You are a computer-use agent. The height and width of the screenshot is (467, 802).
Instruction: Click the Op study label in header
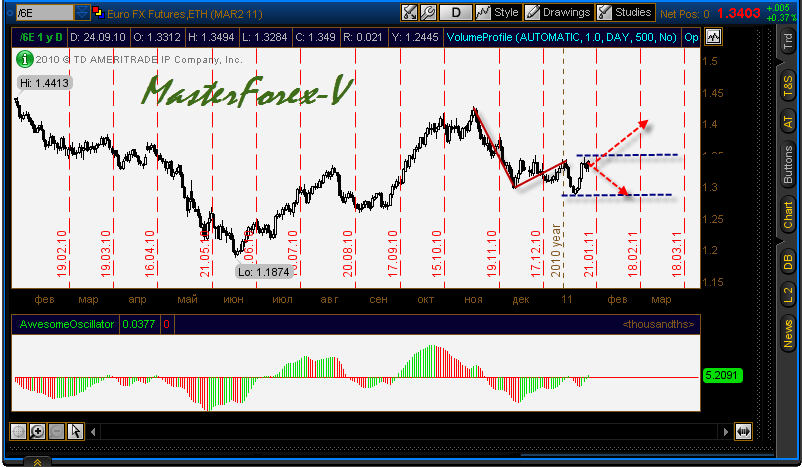[x=691, y=37]
